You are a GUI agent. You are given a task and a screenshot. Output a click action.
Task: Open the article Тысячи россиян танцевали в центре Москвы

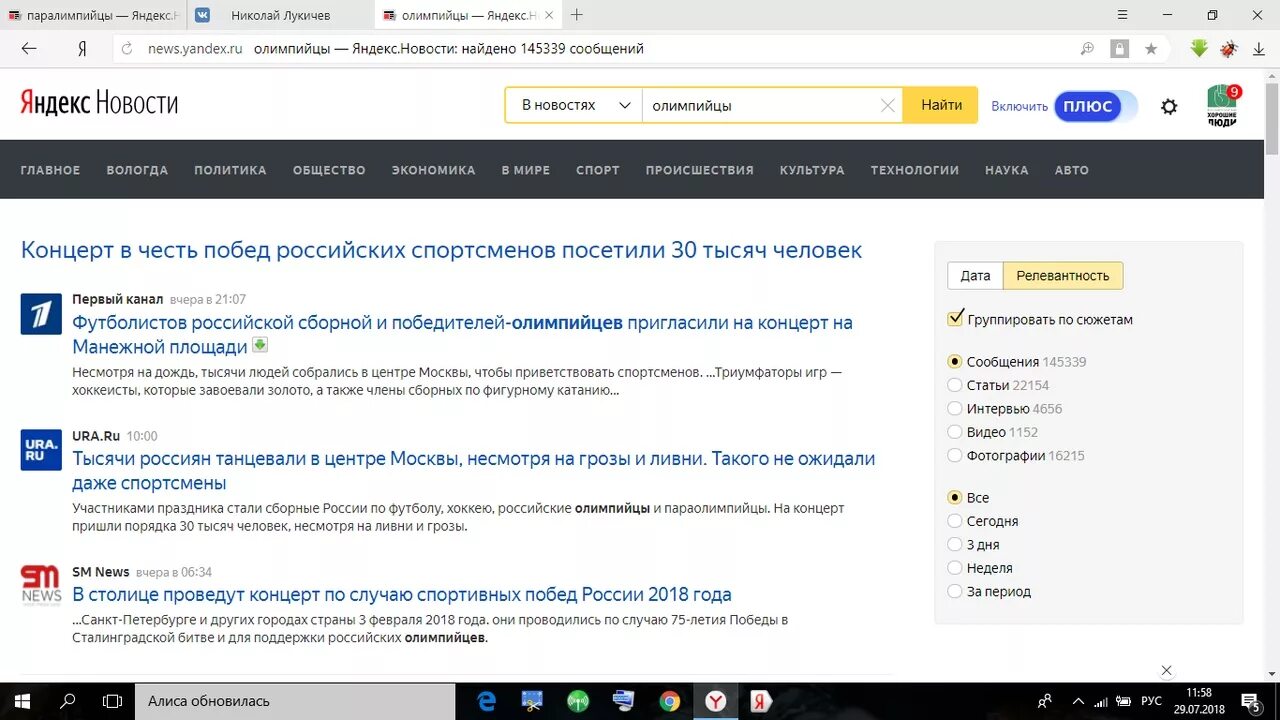(473, 471)
